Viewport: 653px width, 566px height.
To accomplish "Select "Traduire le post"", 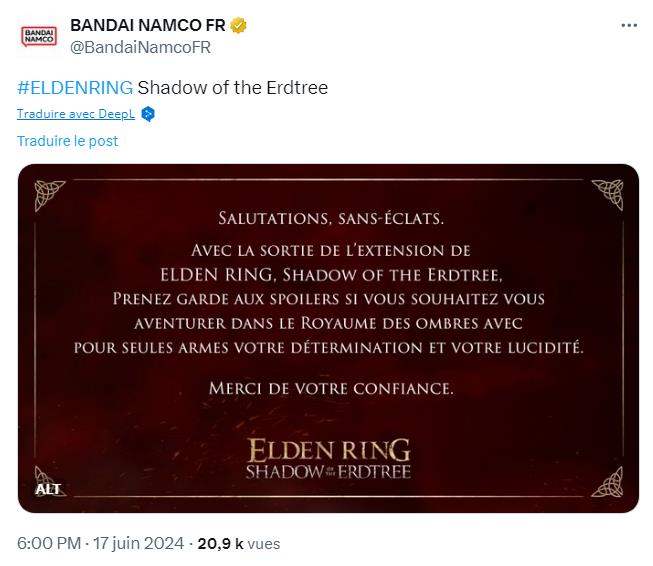I will click(67, 141).
